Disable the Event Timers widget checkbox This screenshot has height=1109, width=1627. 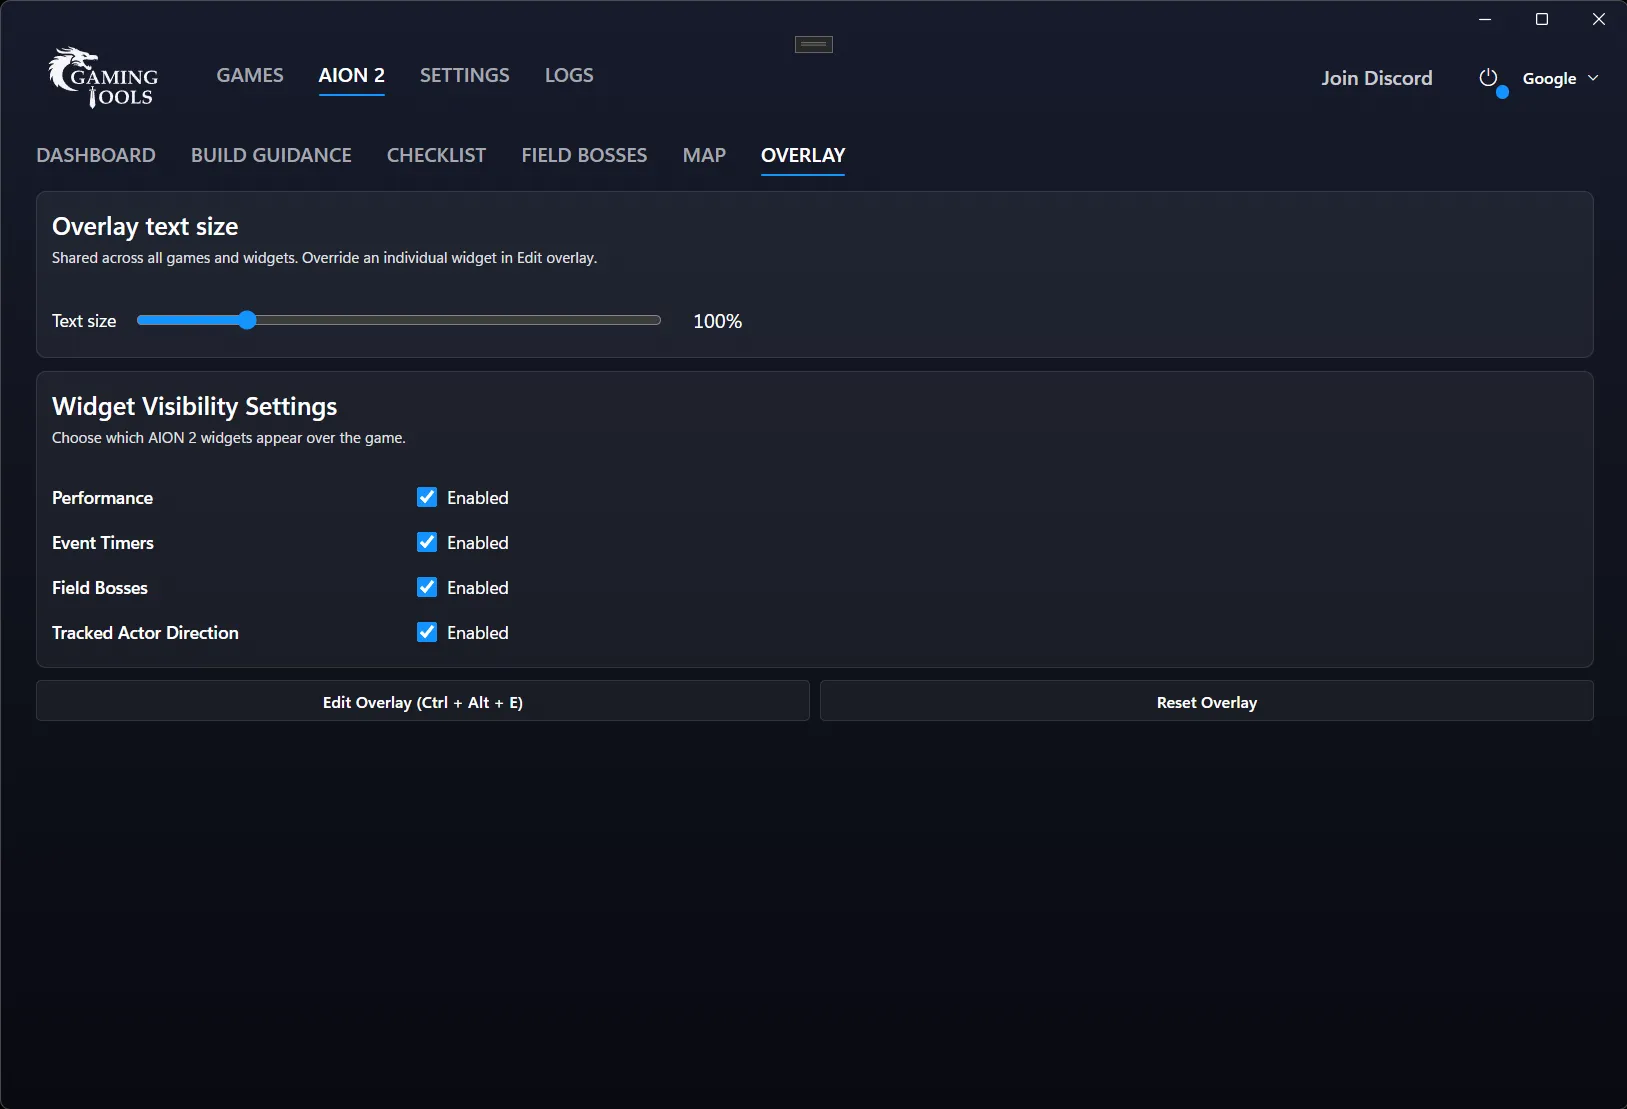427,542
